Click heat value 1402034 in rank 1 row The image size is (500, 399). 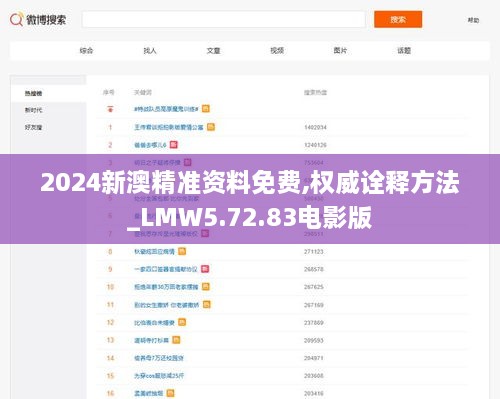click(x=315, y=127)
